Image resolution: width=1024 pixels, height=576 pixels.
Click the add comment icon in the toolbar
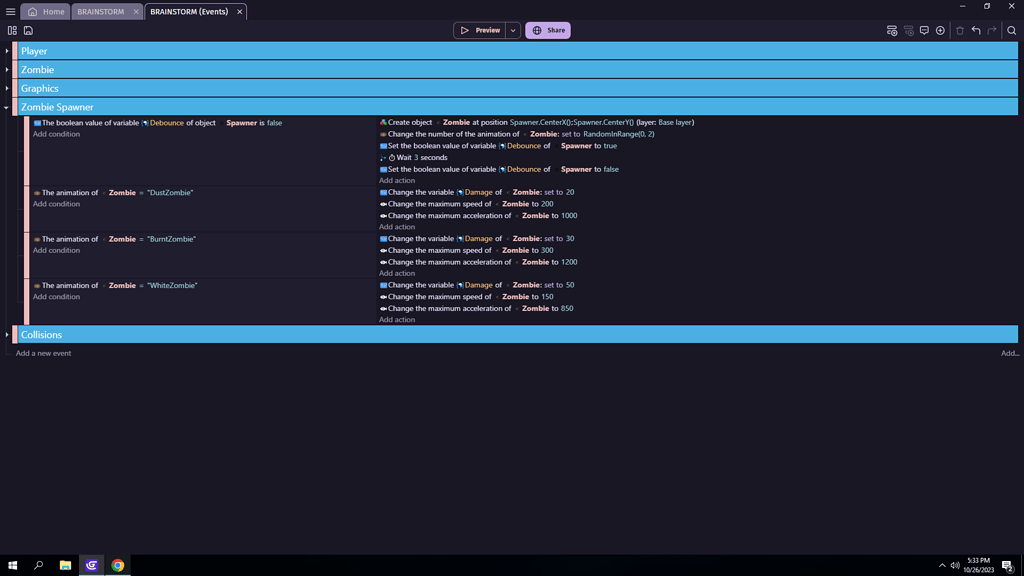[925, 30]
